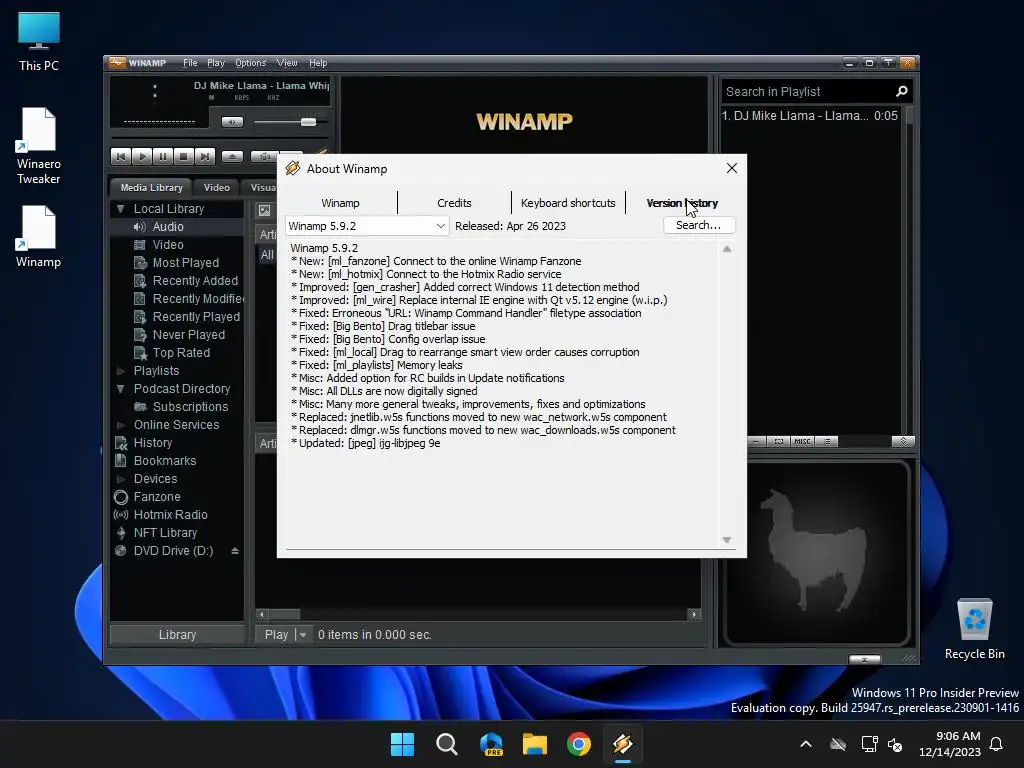This screenshot has height=768, width=1024.
Task: Eject the DVD Drive (D:)
Action: [234, 551]
